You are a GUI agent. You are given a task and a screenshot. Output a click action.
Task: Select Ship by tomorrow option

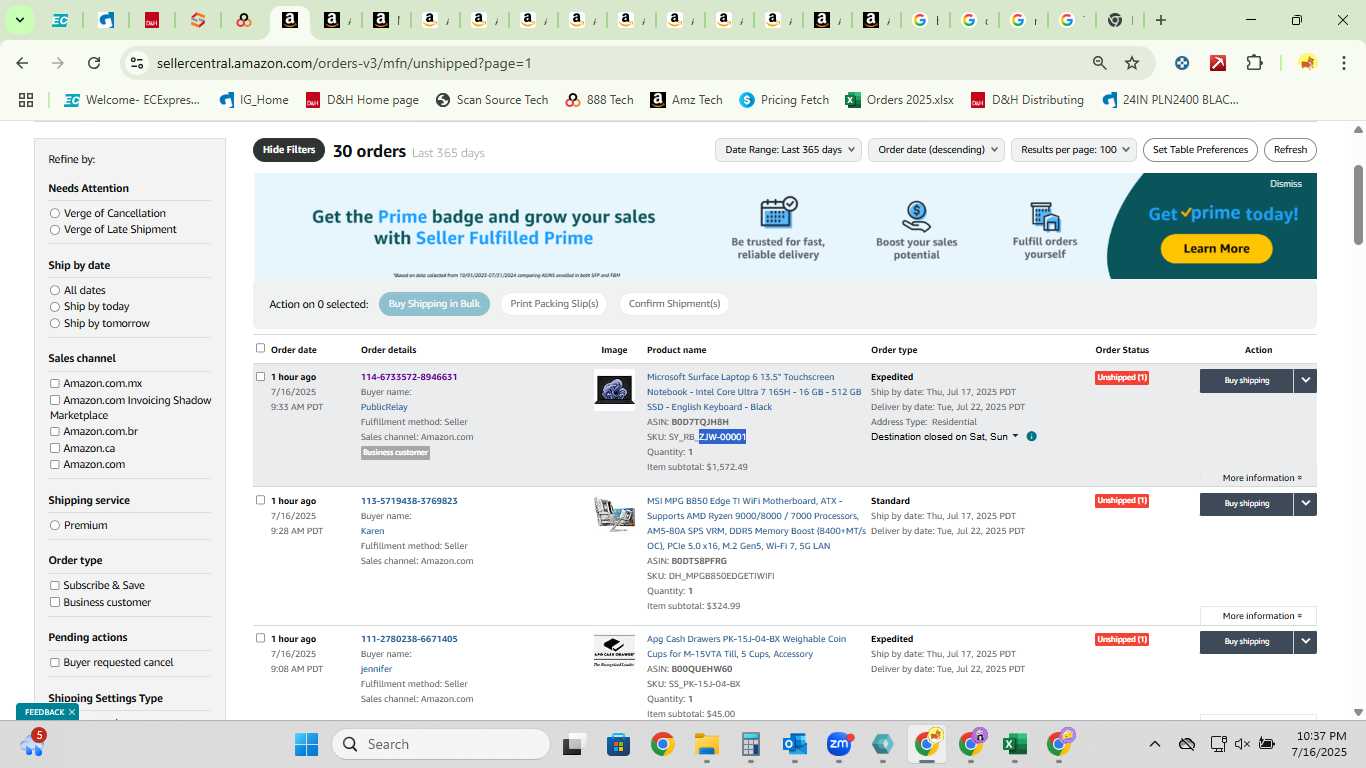click(x=55, y=323)
